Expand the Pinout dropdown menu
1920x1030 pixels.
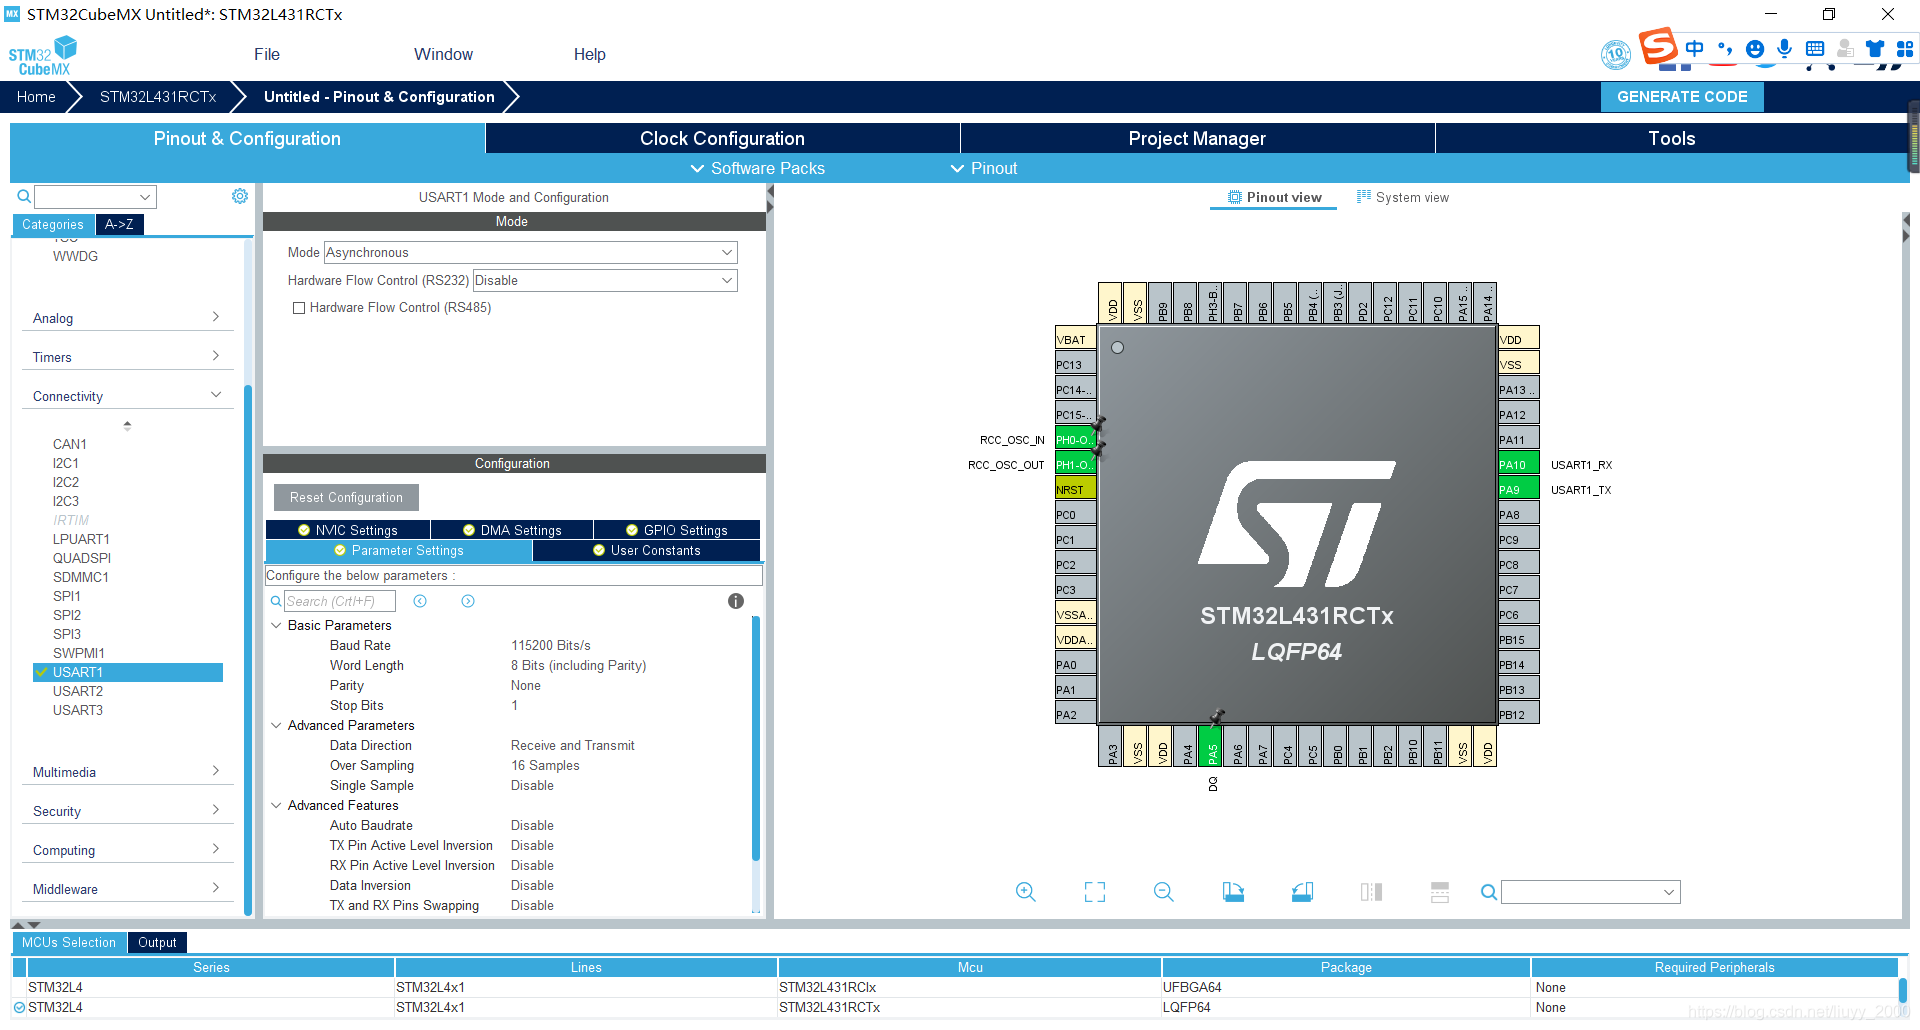coord(984,168)
